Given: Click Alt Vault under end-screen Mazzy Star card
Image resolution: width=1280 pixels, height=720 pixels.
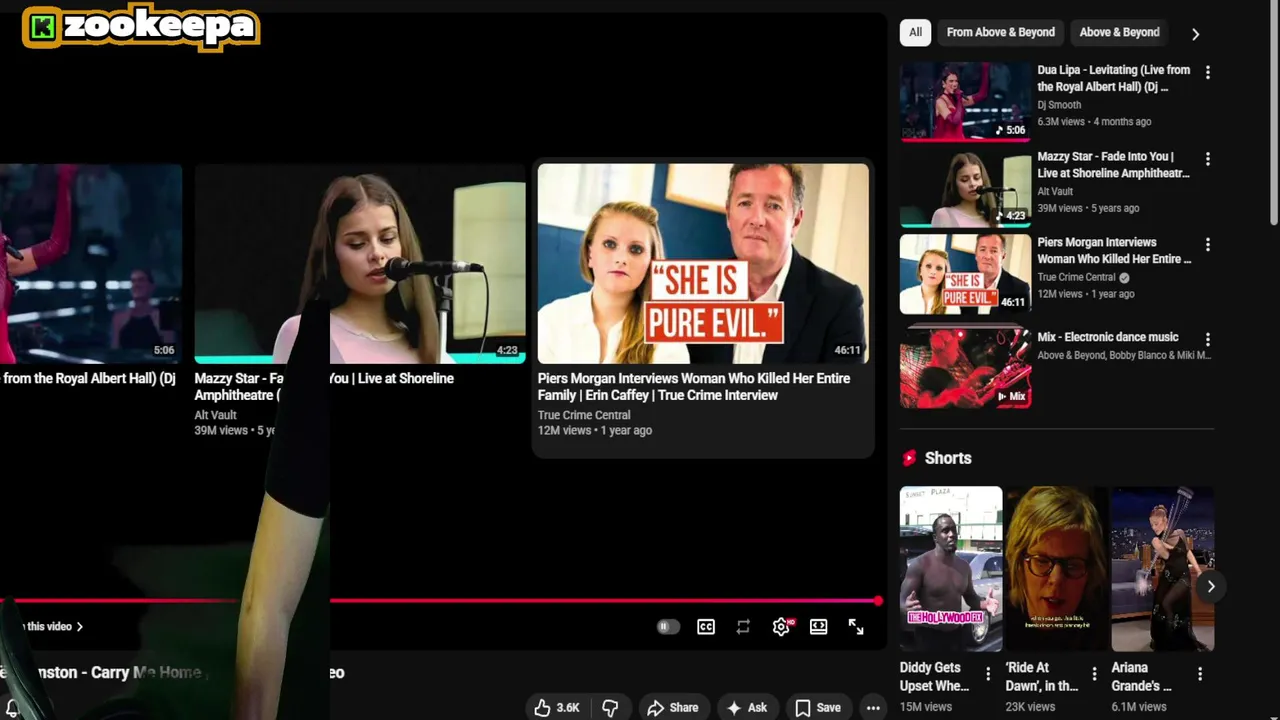Looking at the screenshot, I should coord(215,415).
